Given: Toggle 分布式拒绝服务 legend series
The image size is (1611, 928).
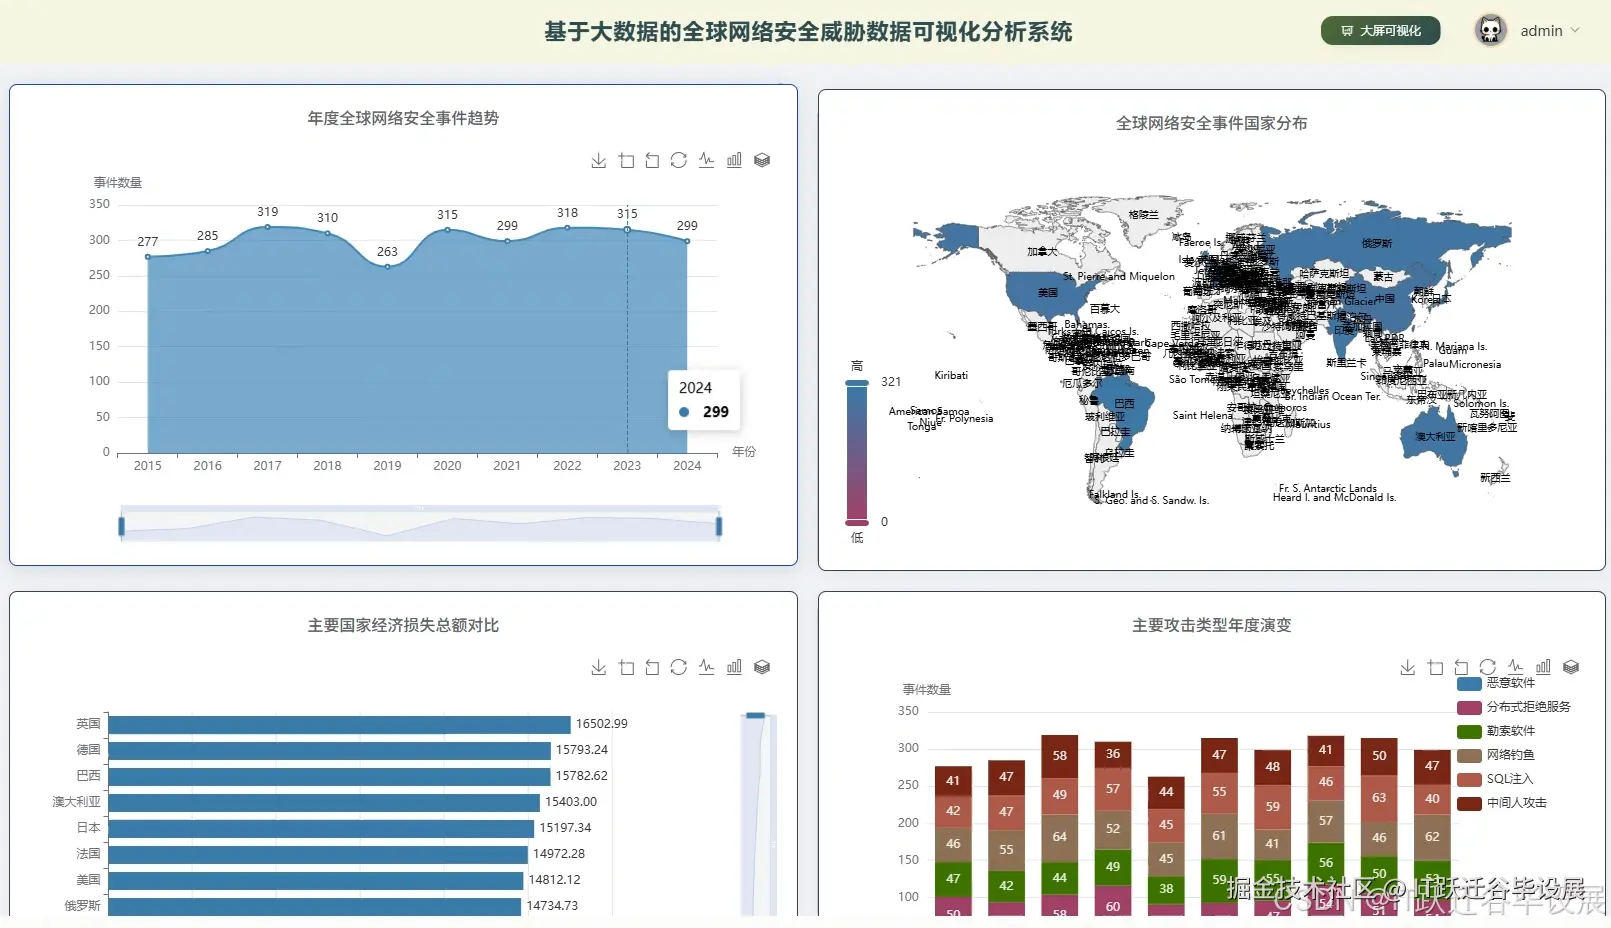Looking at the screenshot, I should click(1514, 707).
